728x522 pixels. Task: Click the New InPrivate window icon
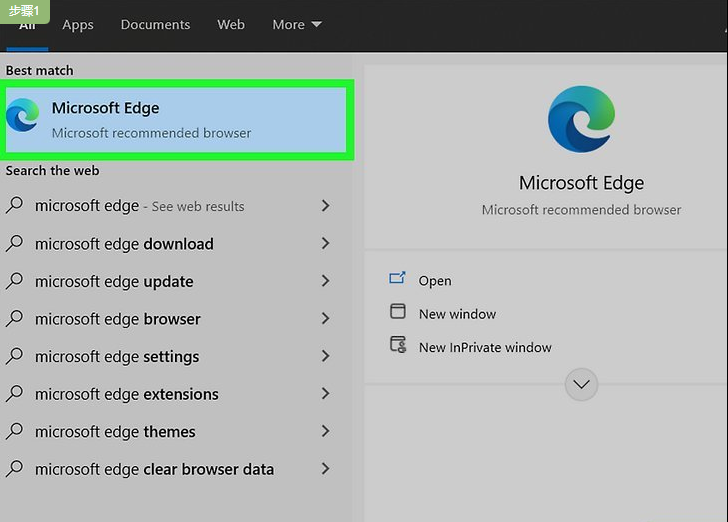click(x=398, y=345)
